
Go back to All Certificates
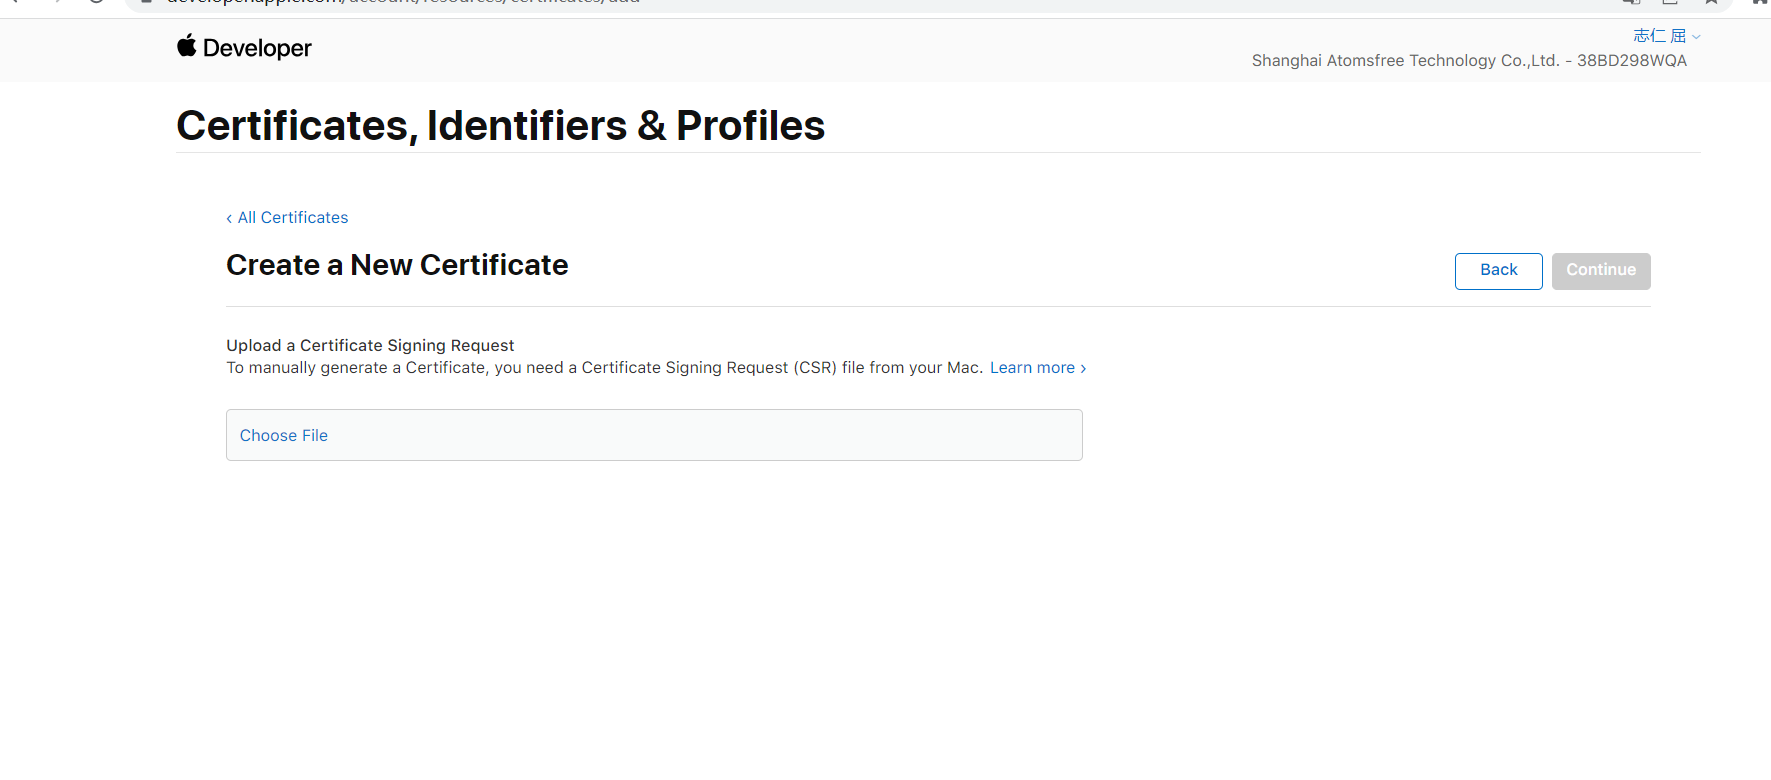pyautogui.click(x=292, y=218)
